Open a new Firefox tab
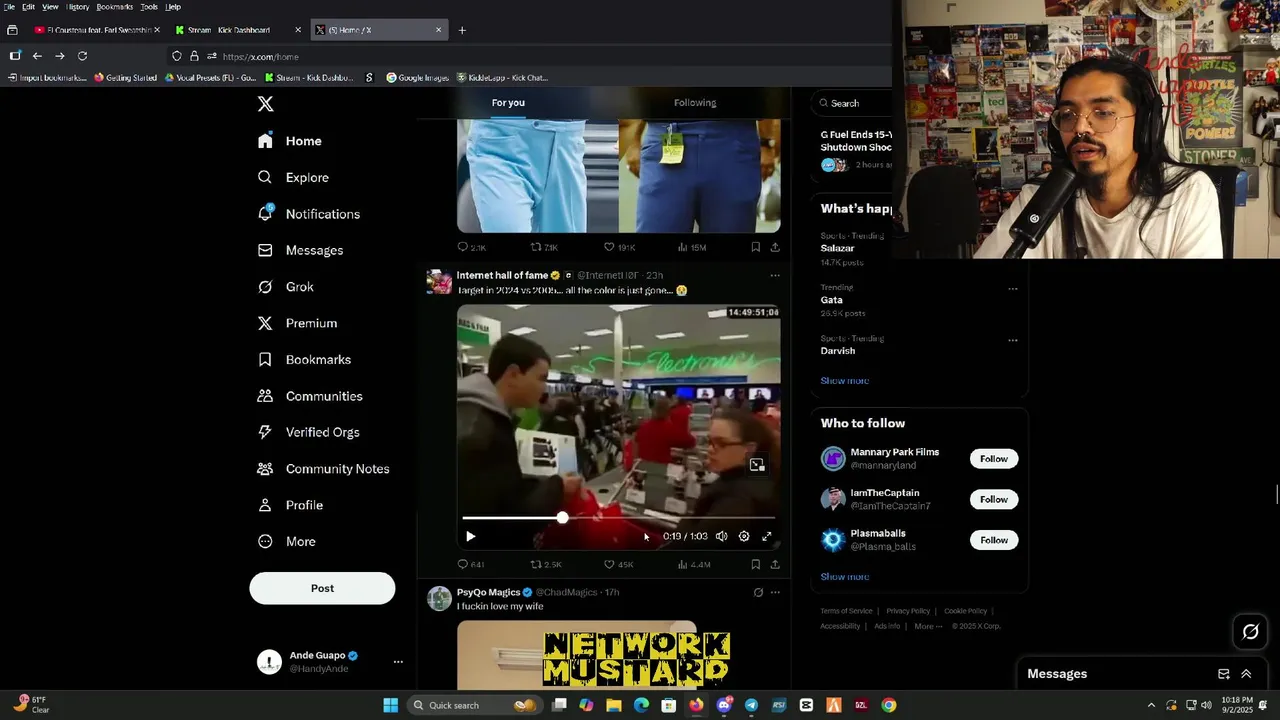 pyautogui.click(x=462, y=30)
